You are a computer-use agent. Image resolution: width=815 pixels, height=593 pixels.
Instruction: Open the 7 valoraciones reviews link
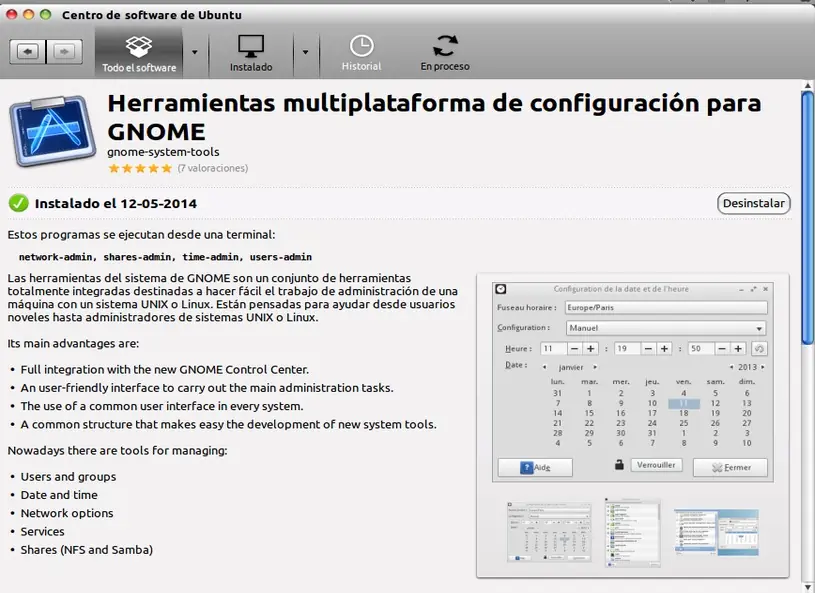click(213, 168)
